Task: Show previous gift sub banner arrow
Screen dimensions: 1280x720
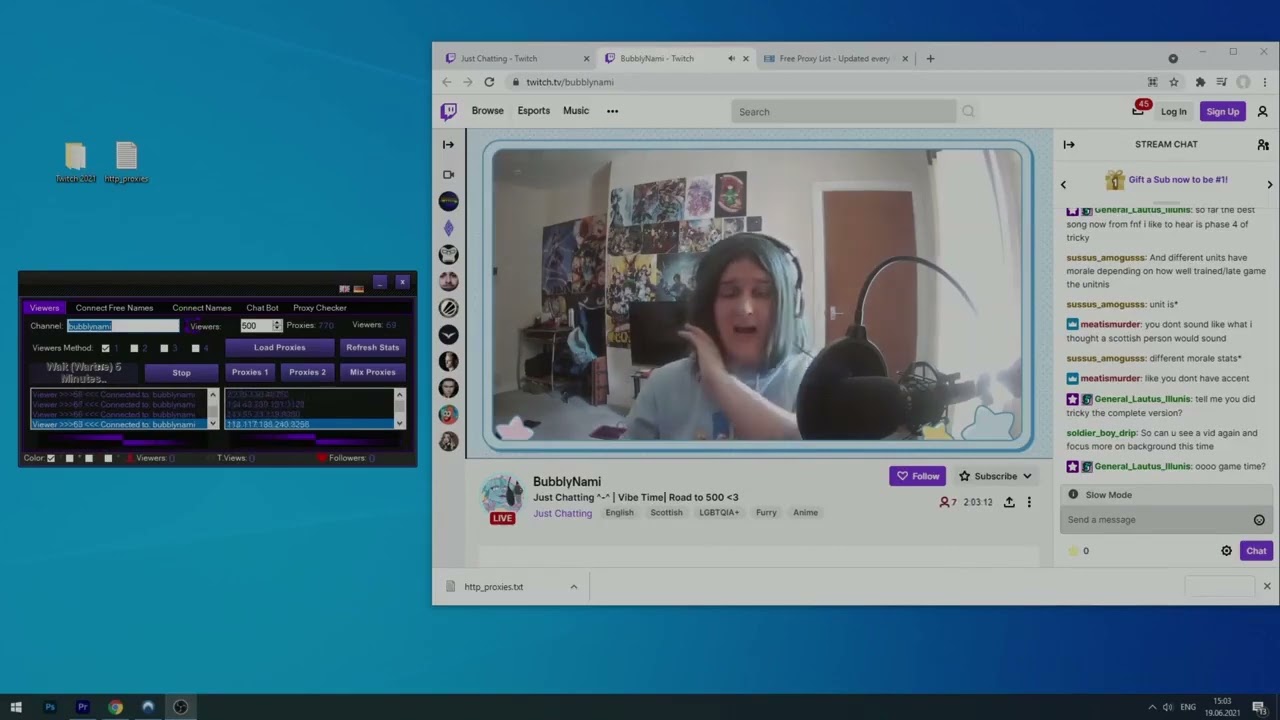Action: [1063, 184]
